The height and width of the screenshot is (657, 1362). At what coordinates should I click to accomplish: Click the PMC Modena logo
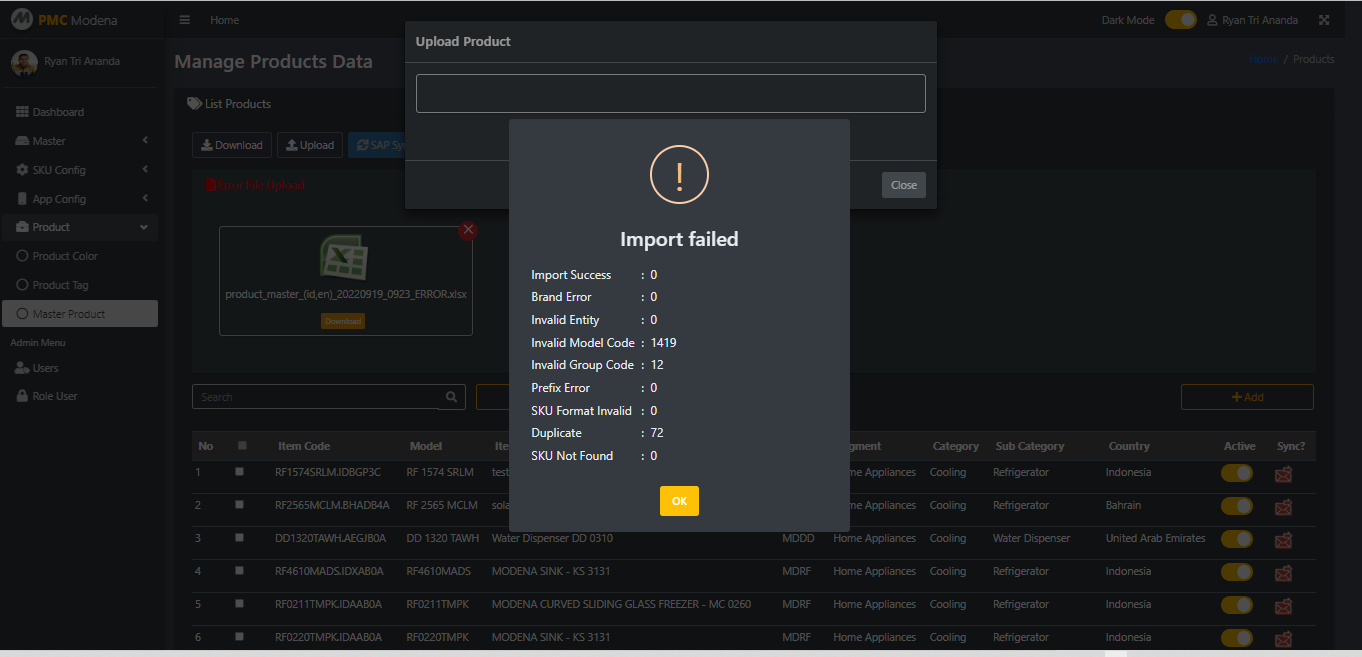click(x=65, y=20)
